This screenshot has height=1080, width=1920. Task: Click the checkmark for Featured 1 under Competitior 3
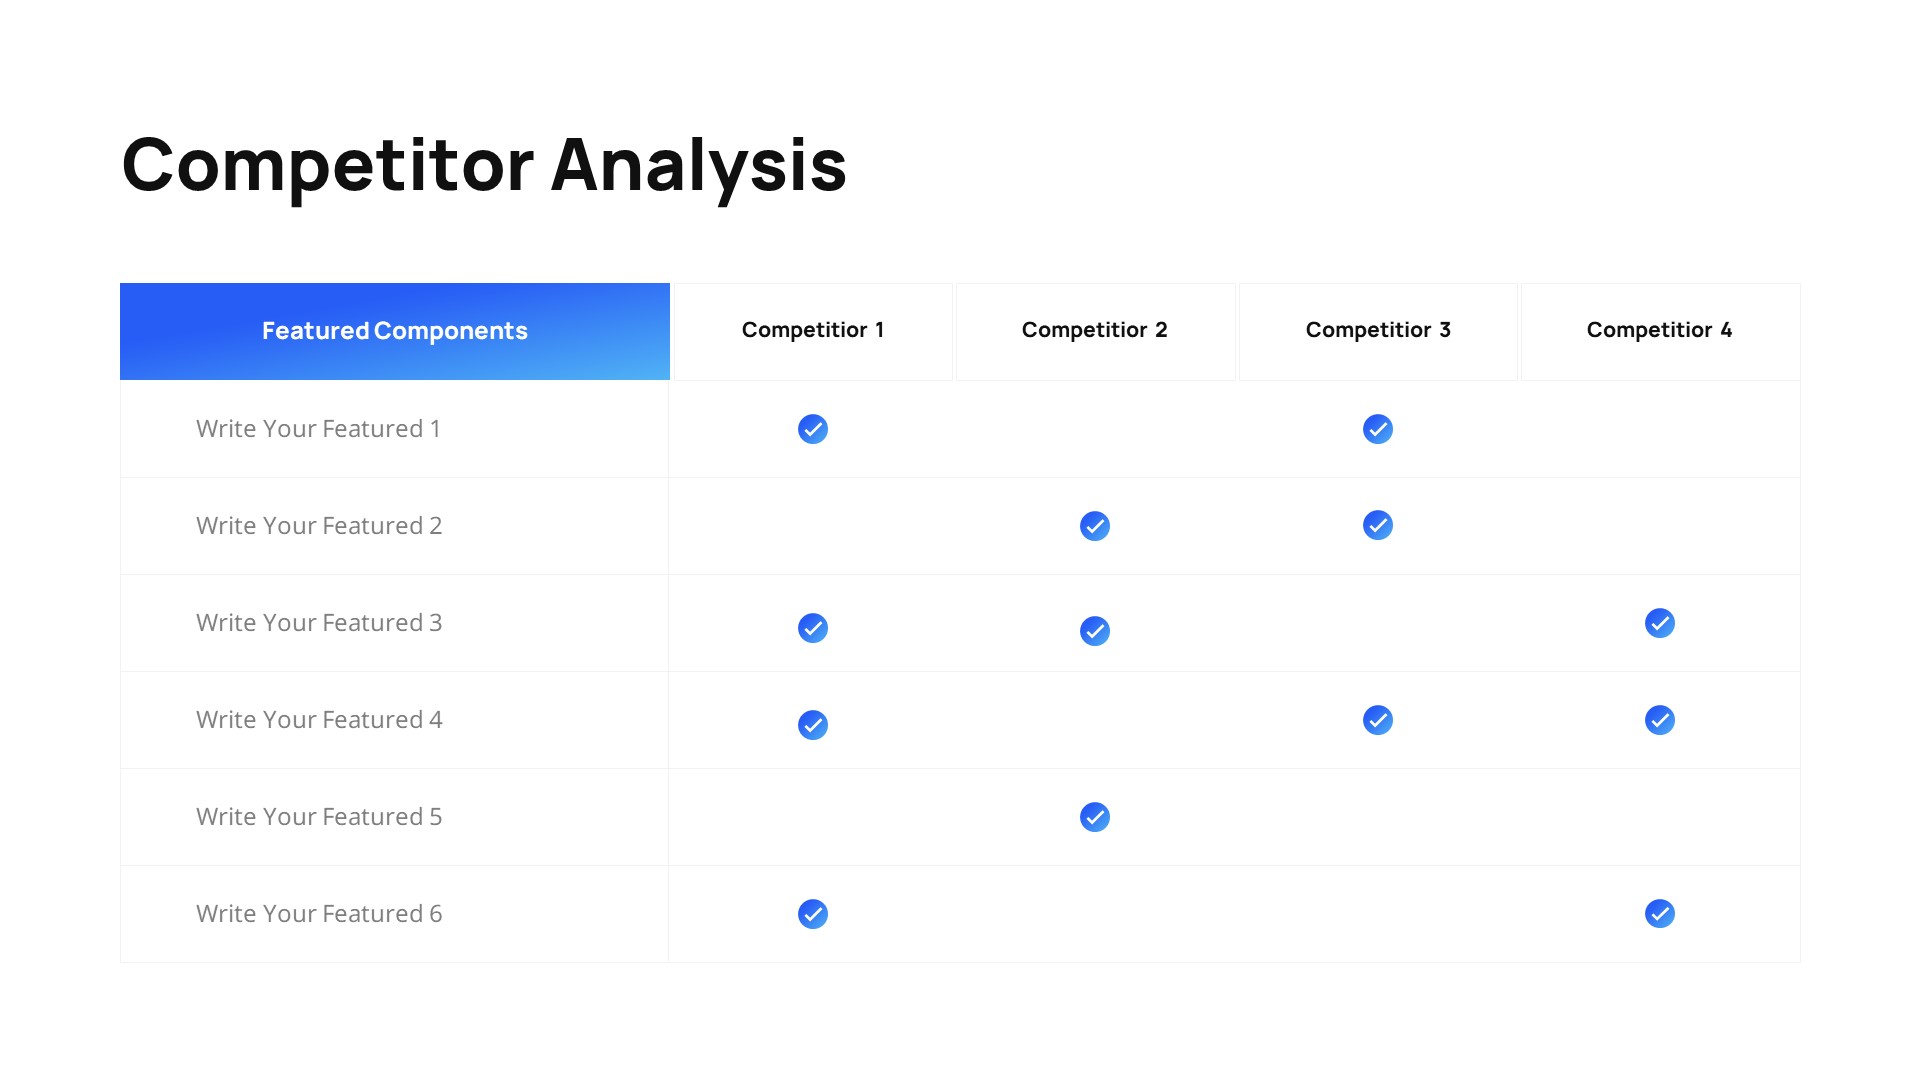click(1377, 429)
